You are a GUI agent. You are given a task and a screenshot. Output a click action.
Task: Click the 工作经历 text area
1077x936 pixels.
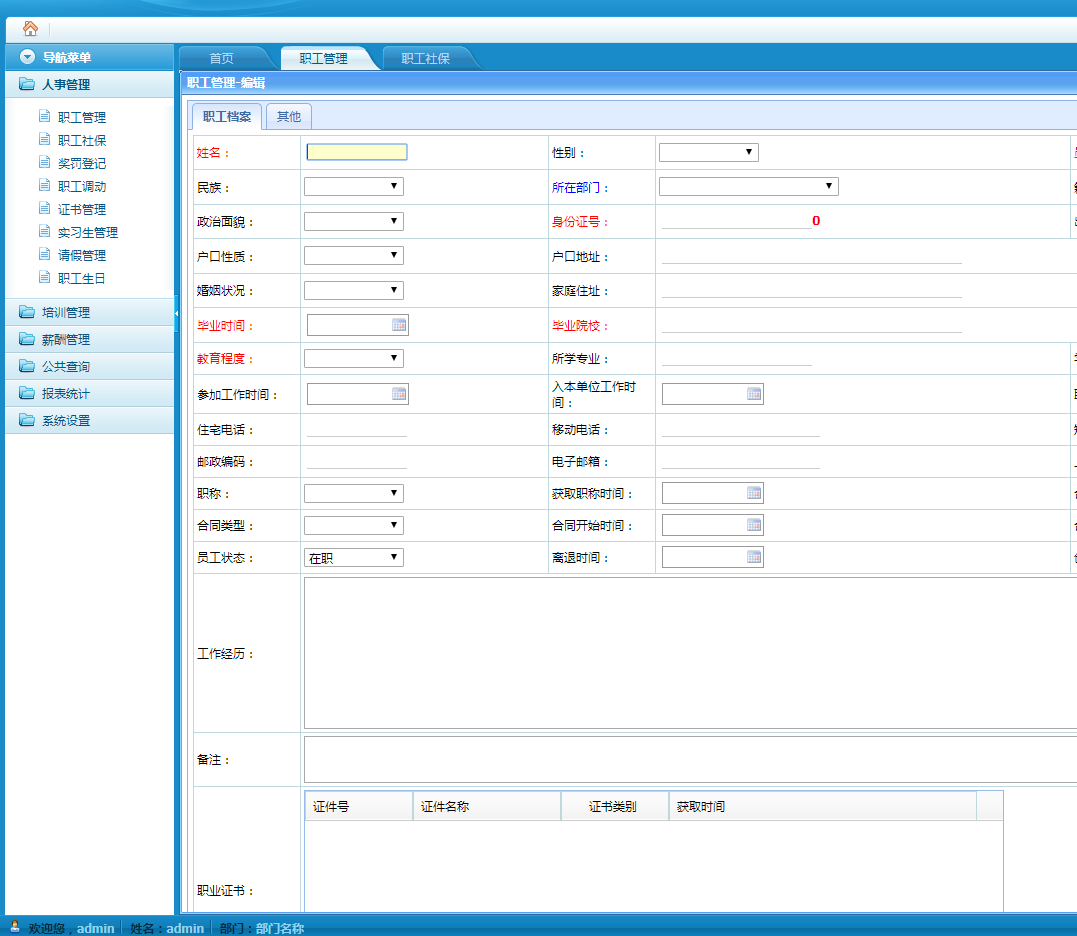point(690,653)
